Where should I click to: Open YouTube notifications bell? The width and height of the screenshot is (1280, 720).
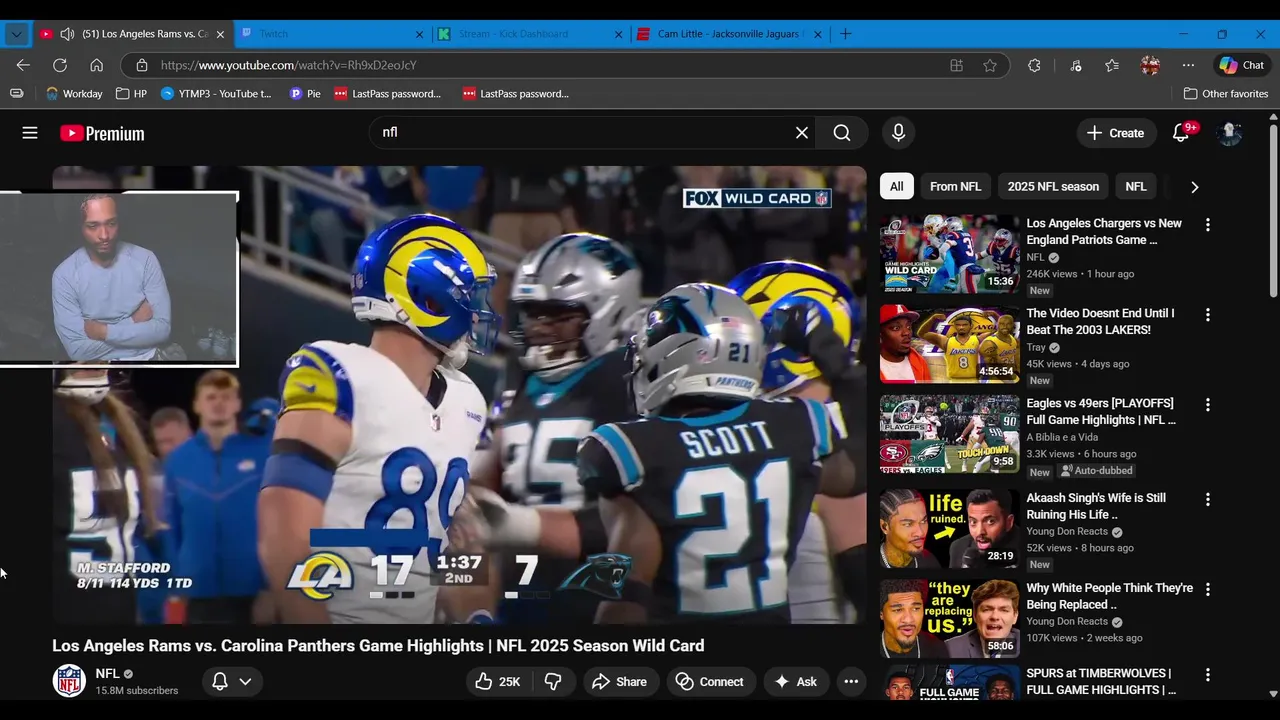pos(1181,133)
